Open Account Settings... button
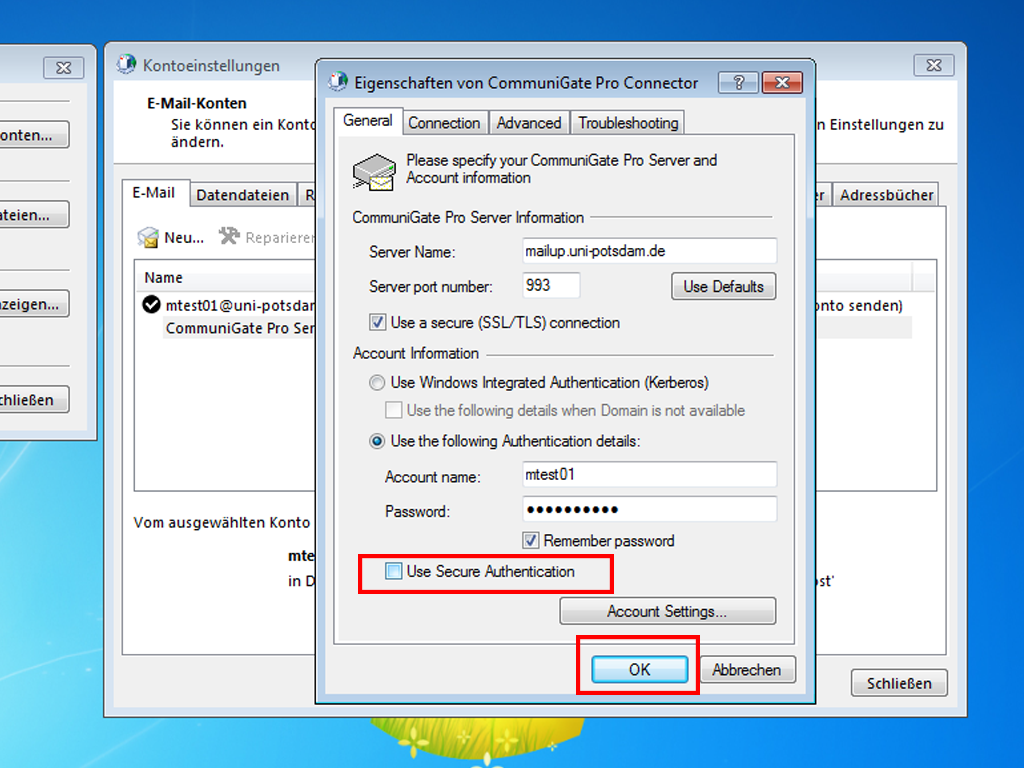The height and width of the screenshot is (768, 1024). pyautogui.click(x=667, y=611)
